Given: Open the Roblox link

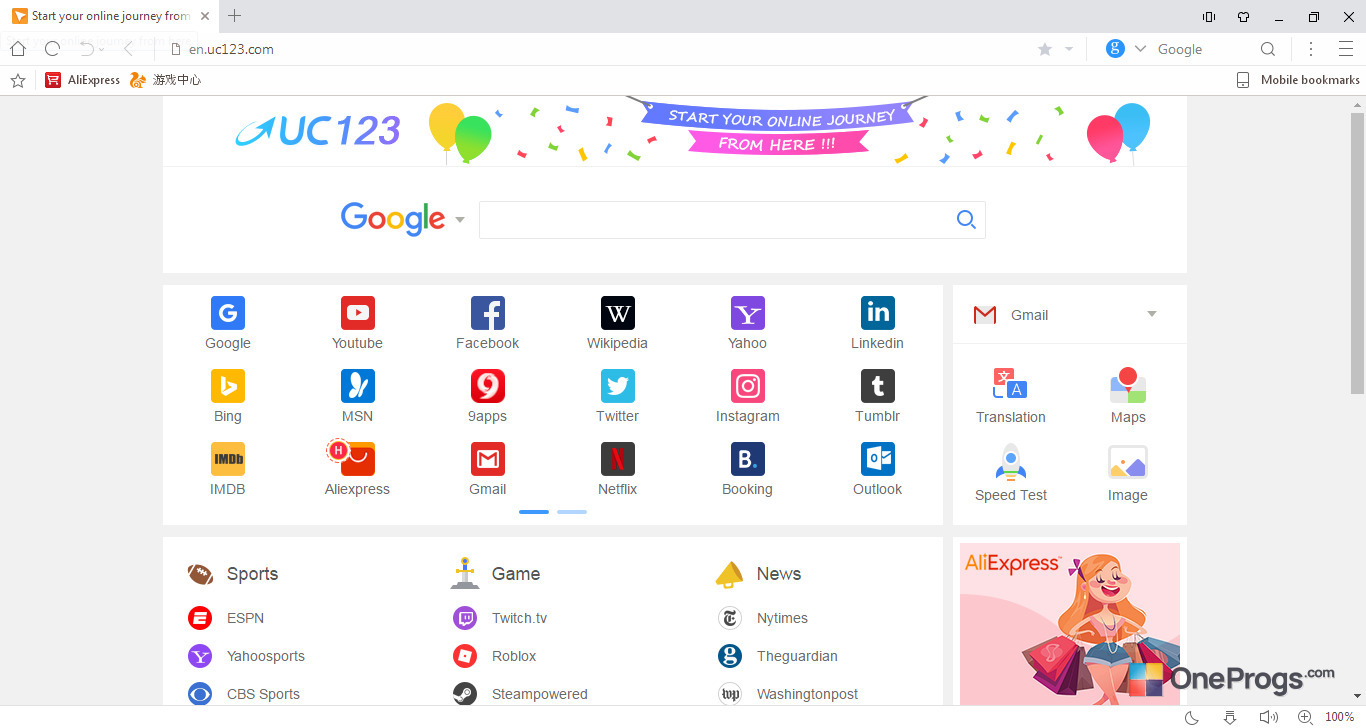Looking at the screenshot, I should pyautogui.click(x=494, y=656).
